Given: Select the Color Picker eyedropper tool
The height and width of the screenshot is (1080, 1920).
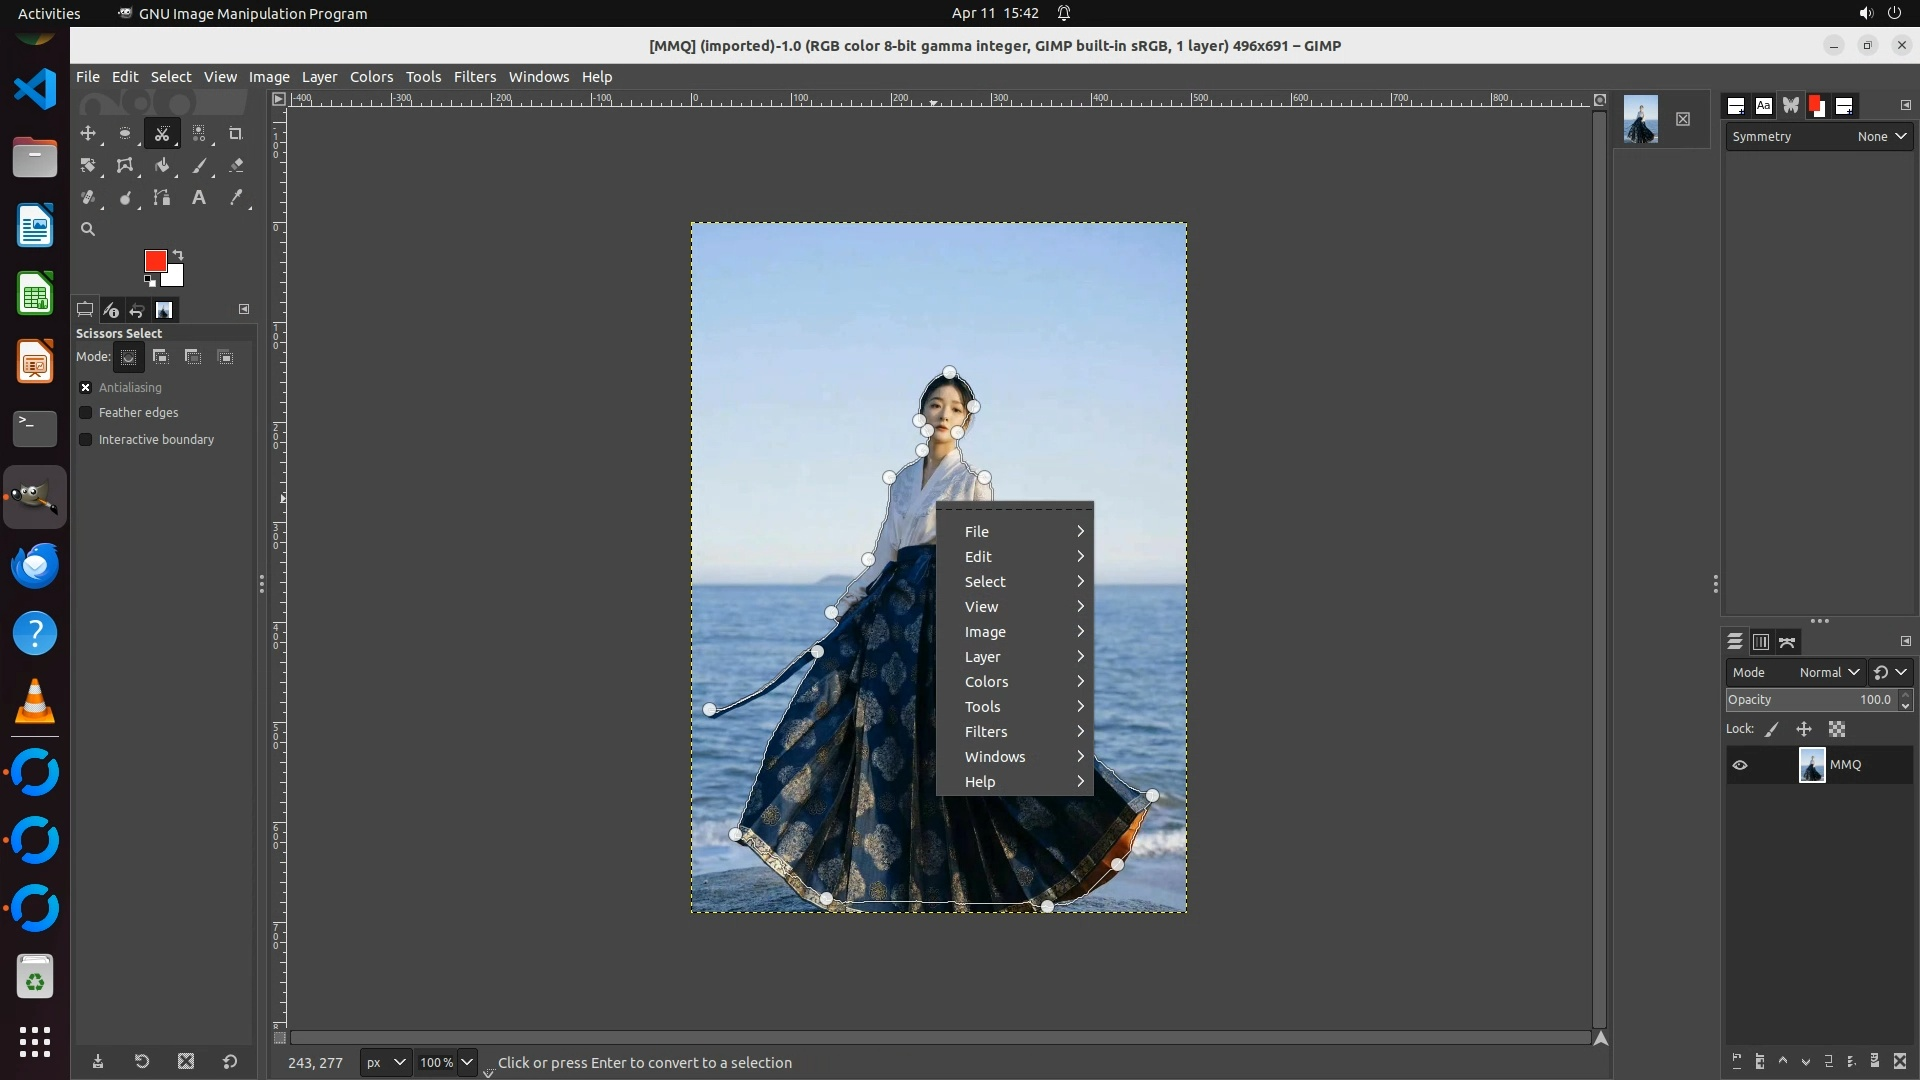Looking at the screenshot, I should pos(236,198).
